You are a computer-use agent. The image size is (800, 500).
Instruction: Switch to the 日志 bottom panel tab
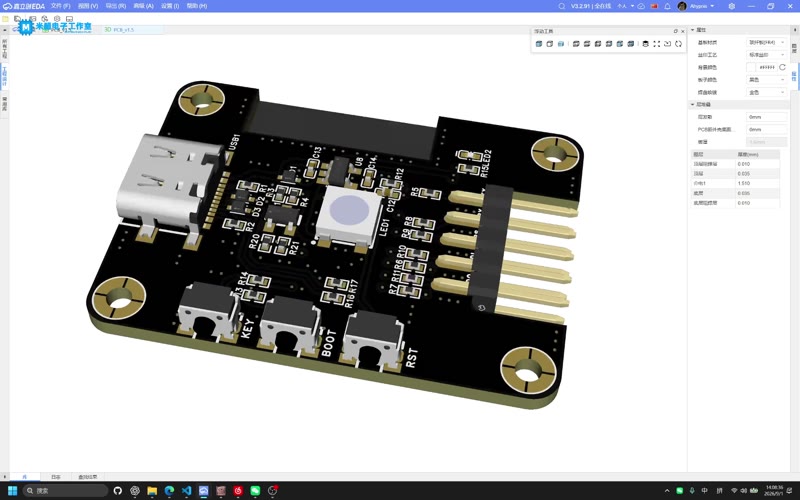(56, 477)
